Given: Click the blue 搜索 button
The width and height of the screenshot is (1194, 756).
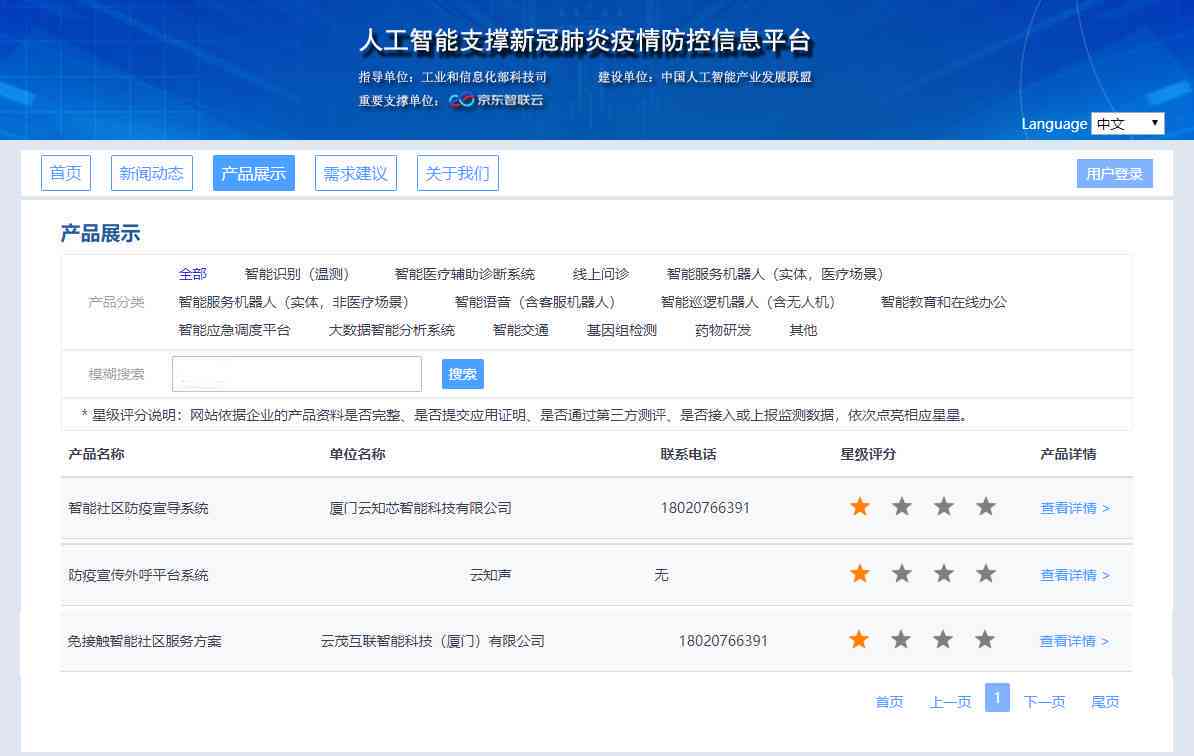Looking at the screenshot, I should coord(463,374).
